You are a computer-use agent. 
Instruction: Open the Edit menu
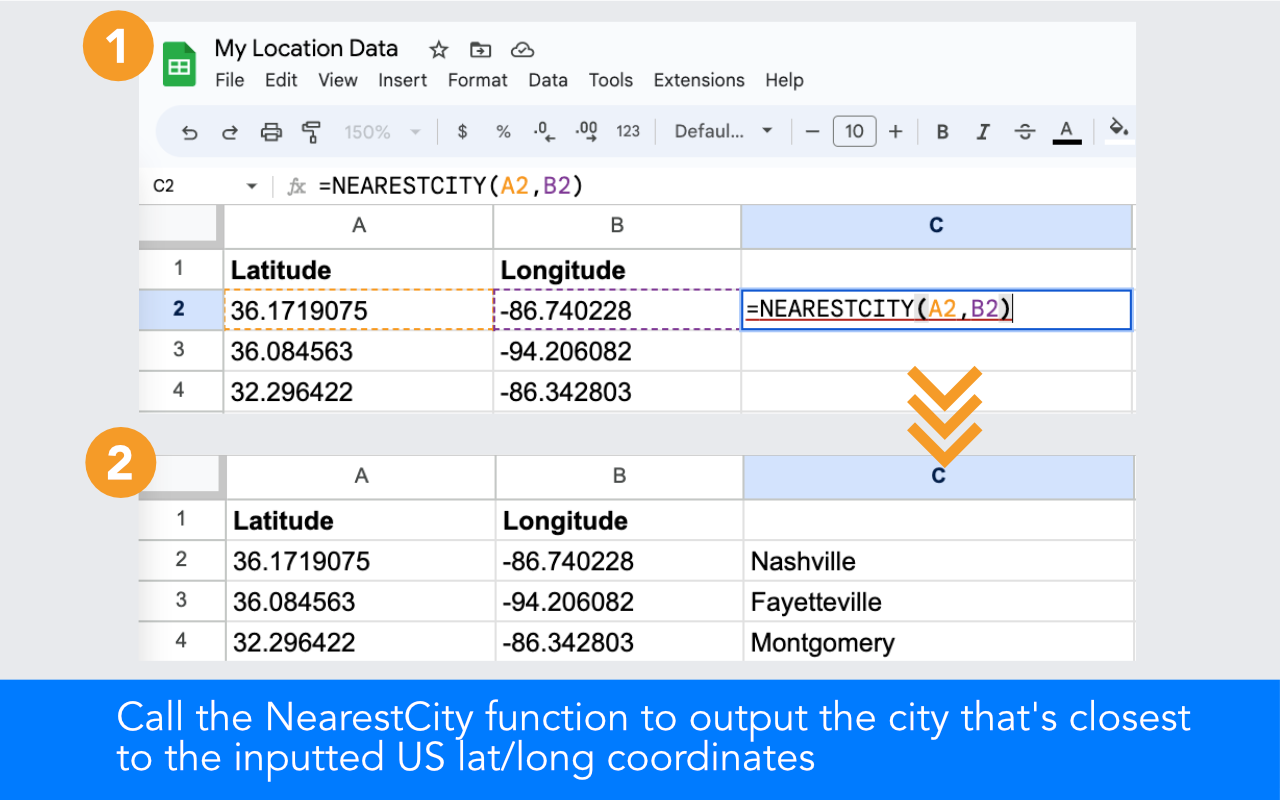[281, 80]
